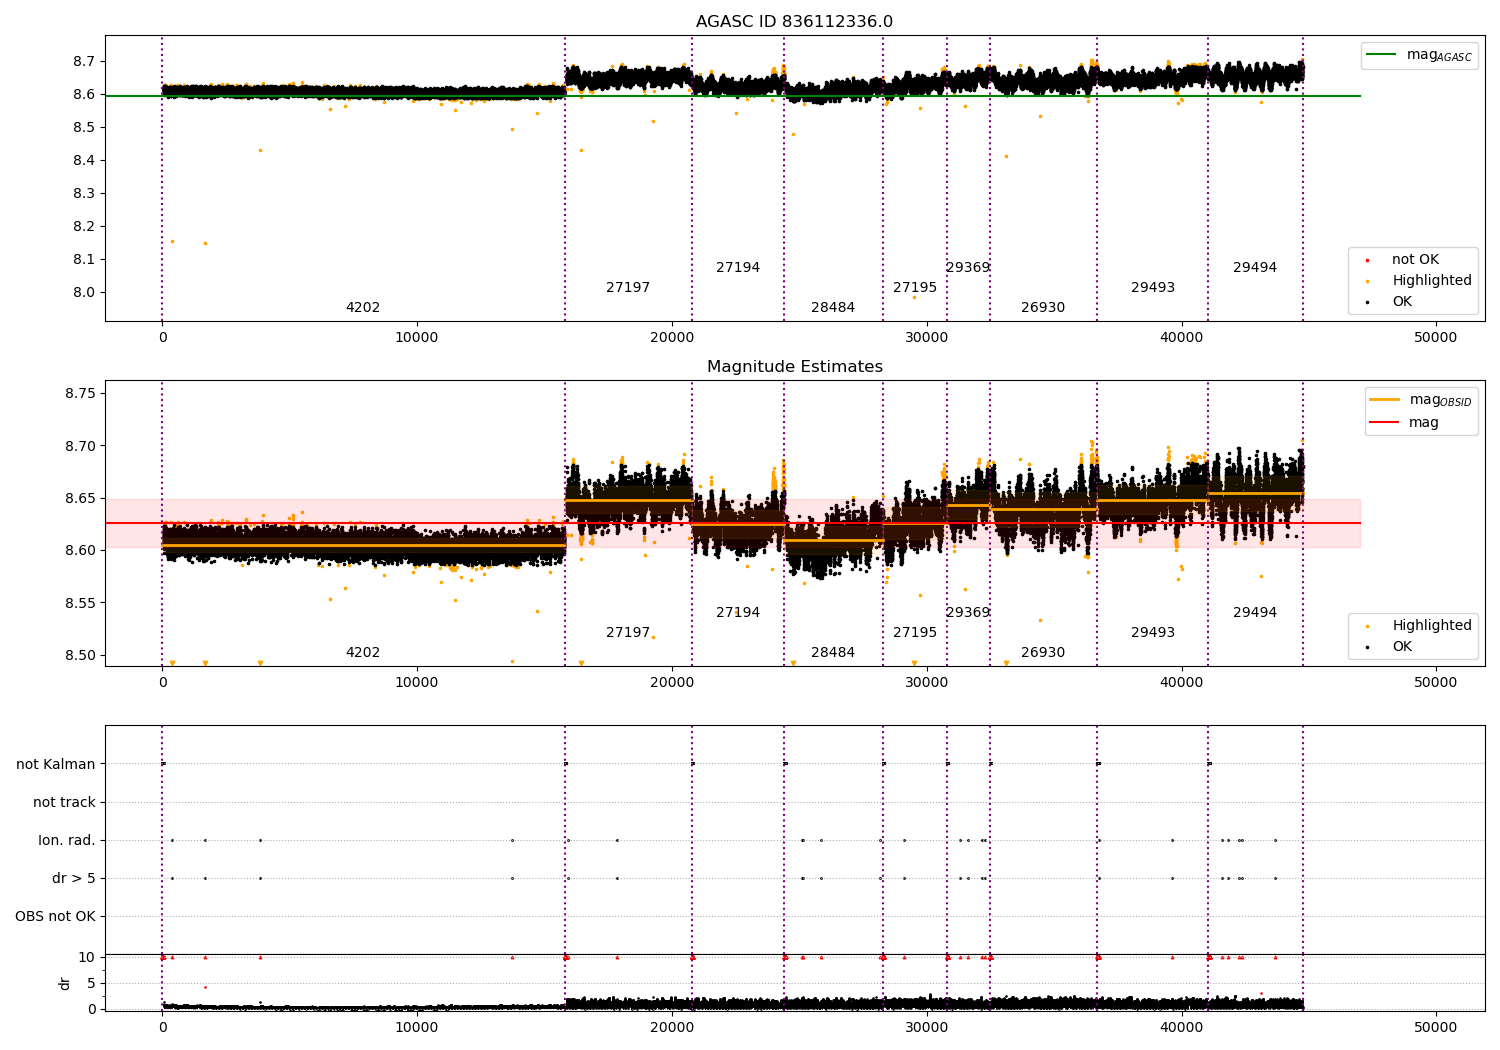Click the orange line sample beside mag OBSID
This screenshot has width=1500, height=1050.
1384,399
